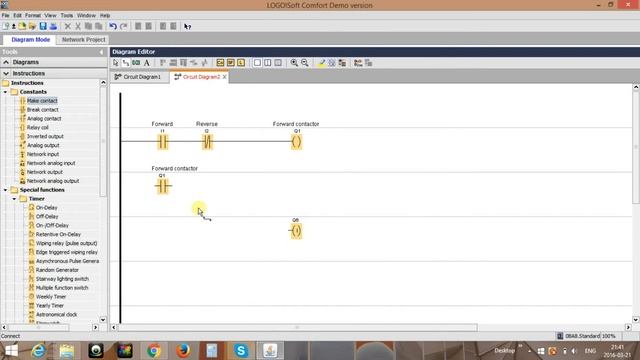Select Stairway lighting switch
This screenshot has height=360, width=640.
click(62, 279)
